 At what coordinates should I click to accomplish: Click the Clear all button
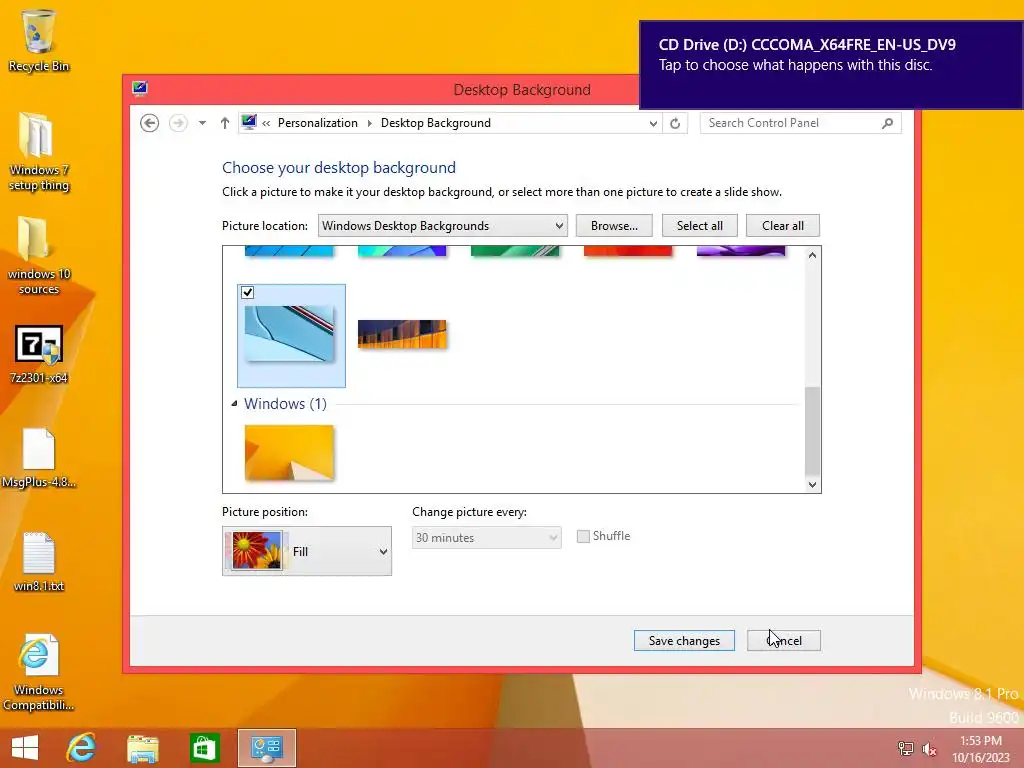coord(782,226)
